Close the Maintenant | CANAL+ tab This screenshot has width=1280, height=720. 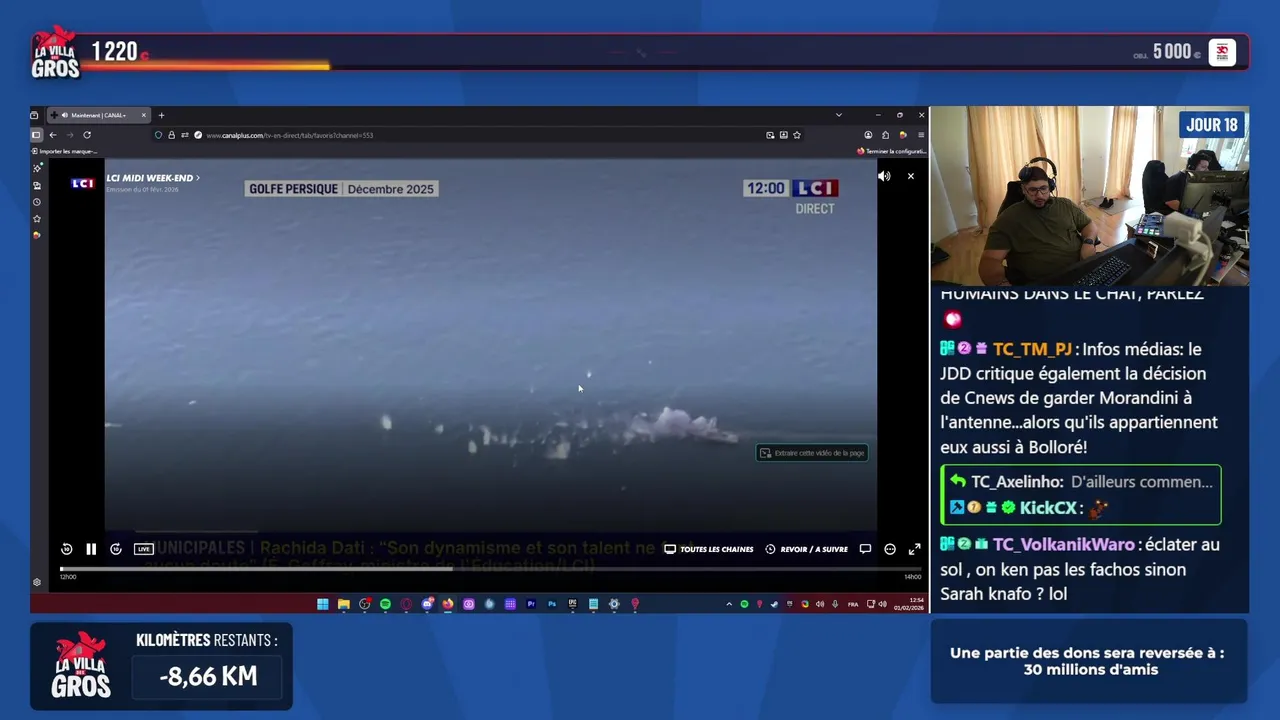[x=143, y=115]
